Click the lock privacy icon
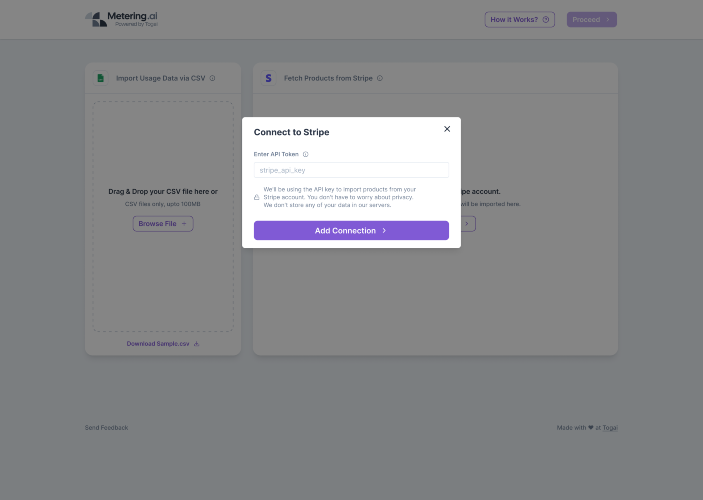This screenshot has width=703, height=500. 257,197
